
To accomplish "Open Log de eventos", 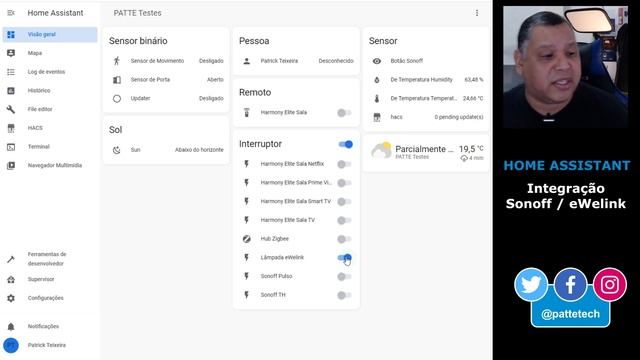I will (x=50, y=72).
